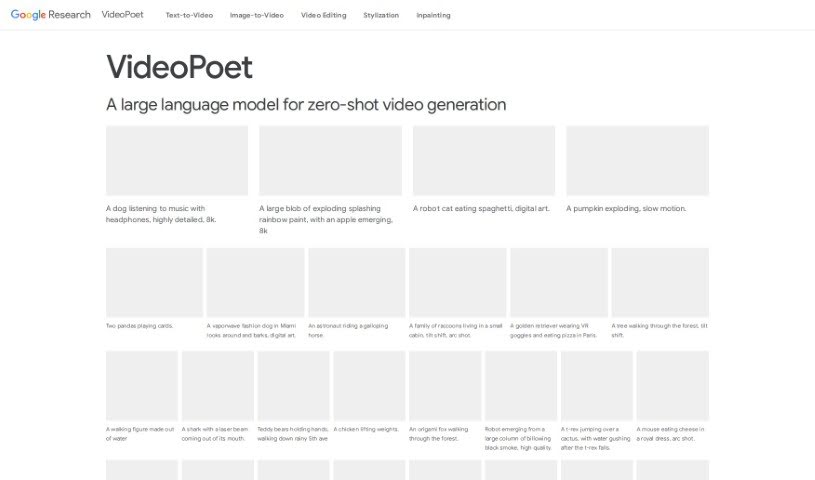Play the vaporwave fashion dog video
815x480 pixels.
click(x=255, y=282)
